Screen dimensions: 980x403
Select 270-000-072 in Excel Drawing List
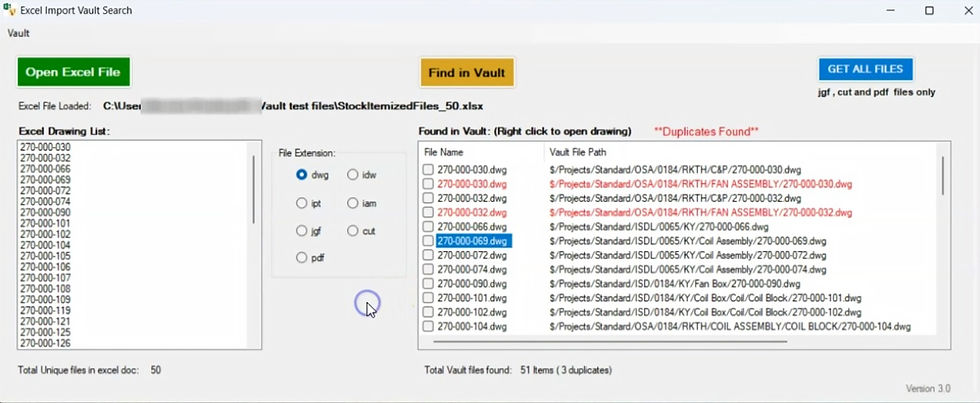click(x=45, y=191)
